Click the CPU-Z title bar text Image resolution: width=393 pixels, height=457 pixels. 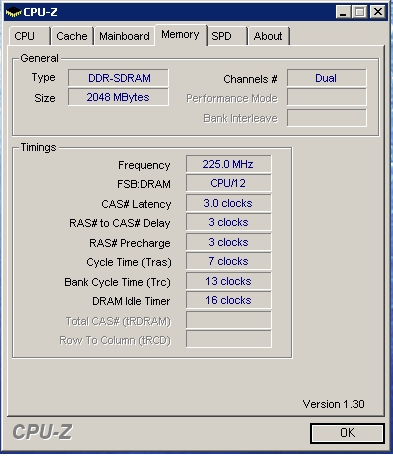pos(40,12)
